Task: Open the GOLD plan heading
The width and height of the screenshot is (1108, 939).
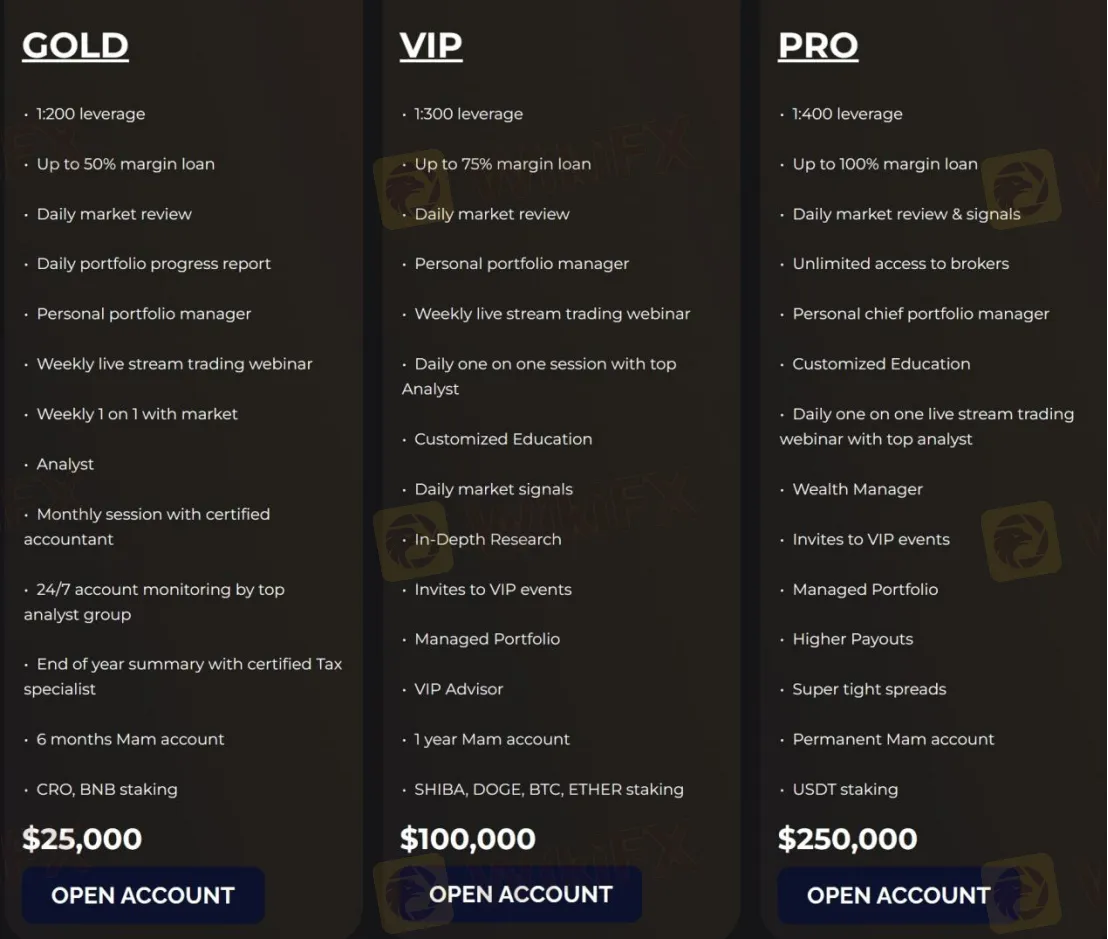Action: [75, 46]
